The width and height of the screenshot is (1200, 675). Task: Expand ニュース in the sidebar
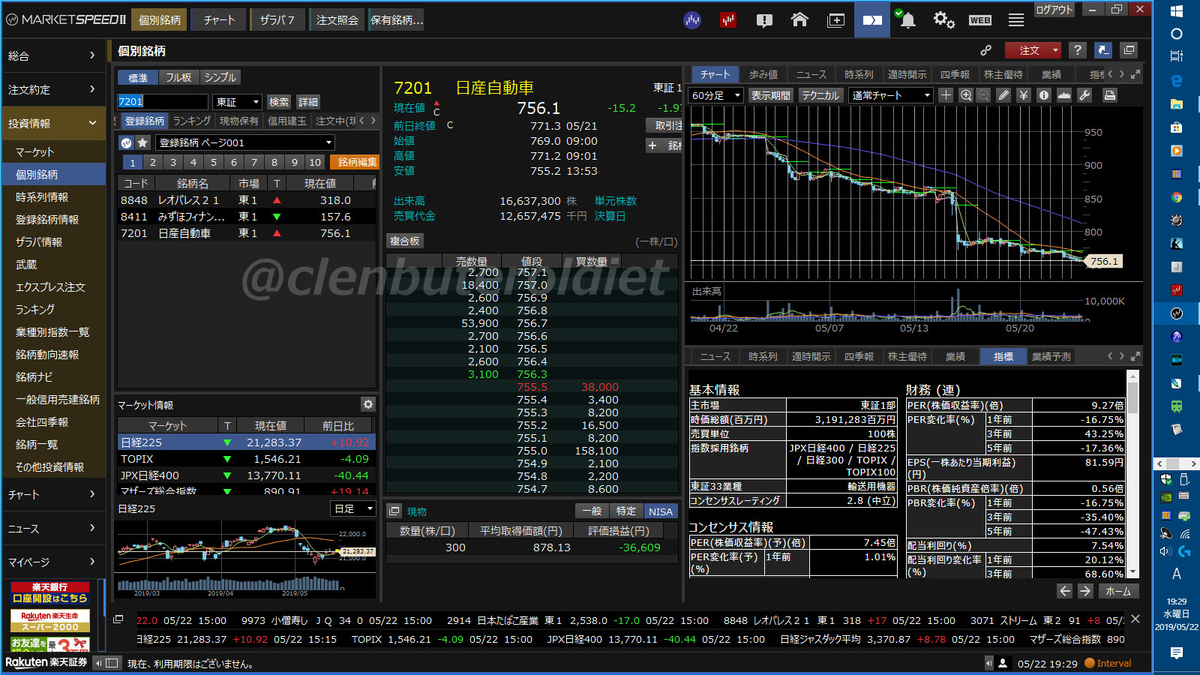(52, 528)
